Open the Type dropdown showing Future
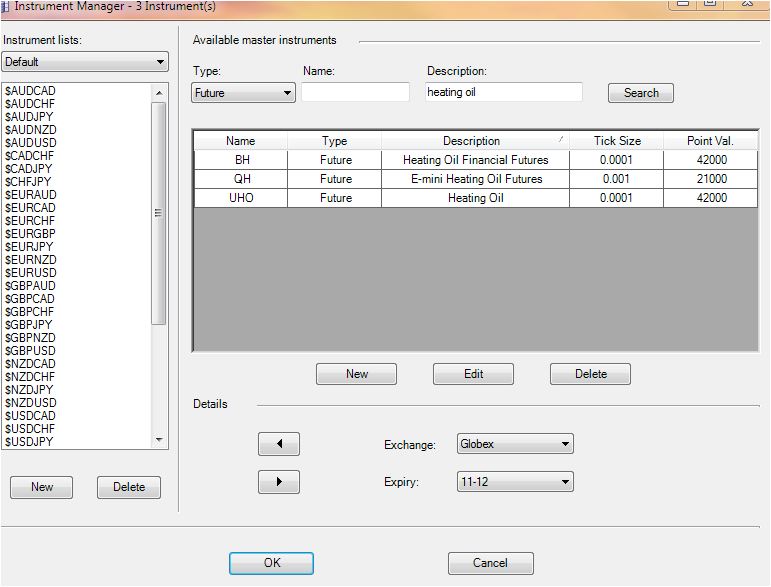Viewport: 771px width, 587px height. tap(243, 92)
